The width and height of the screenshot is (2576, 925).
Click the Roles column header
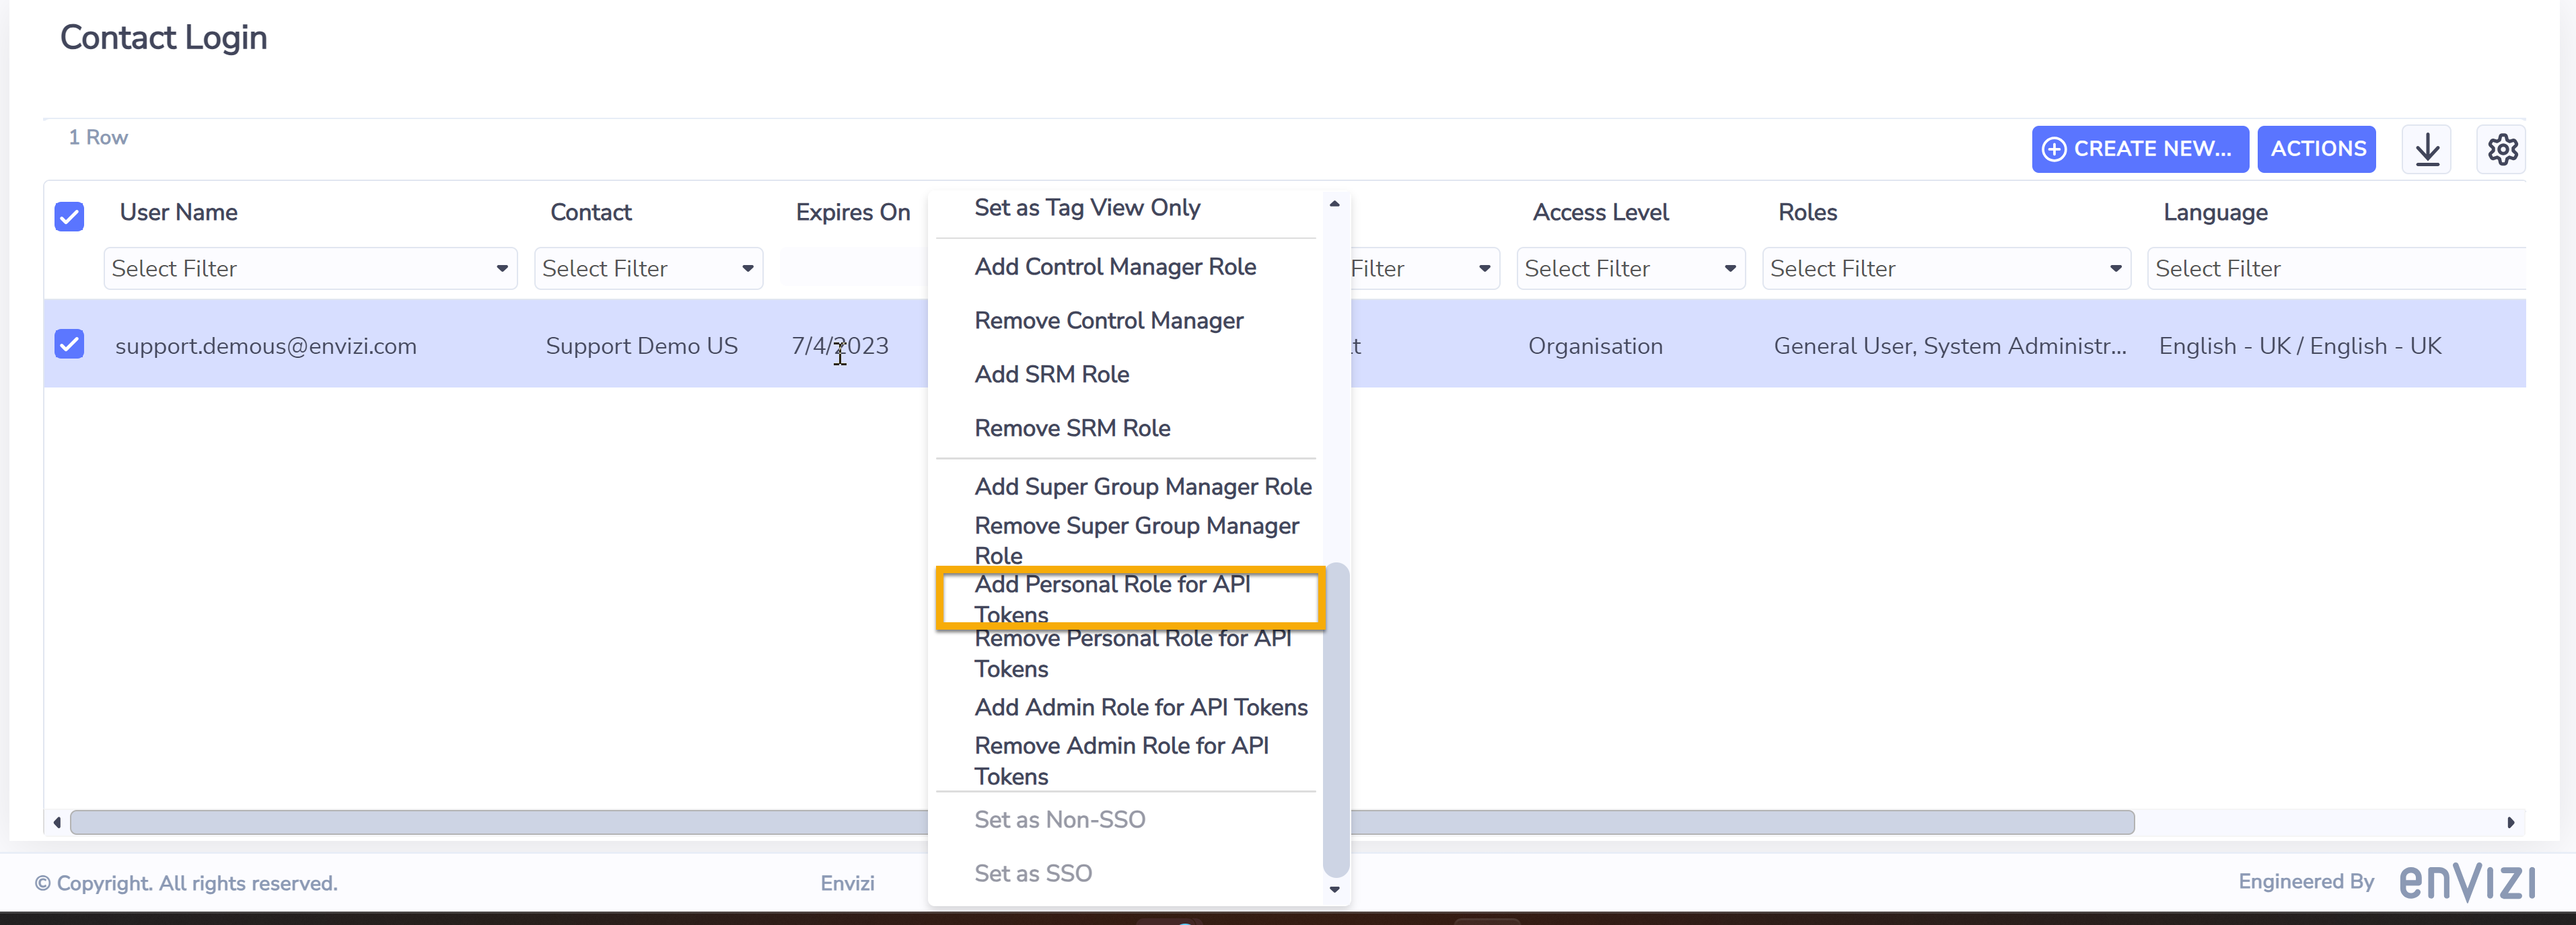pos(1807,213)
